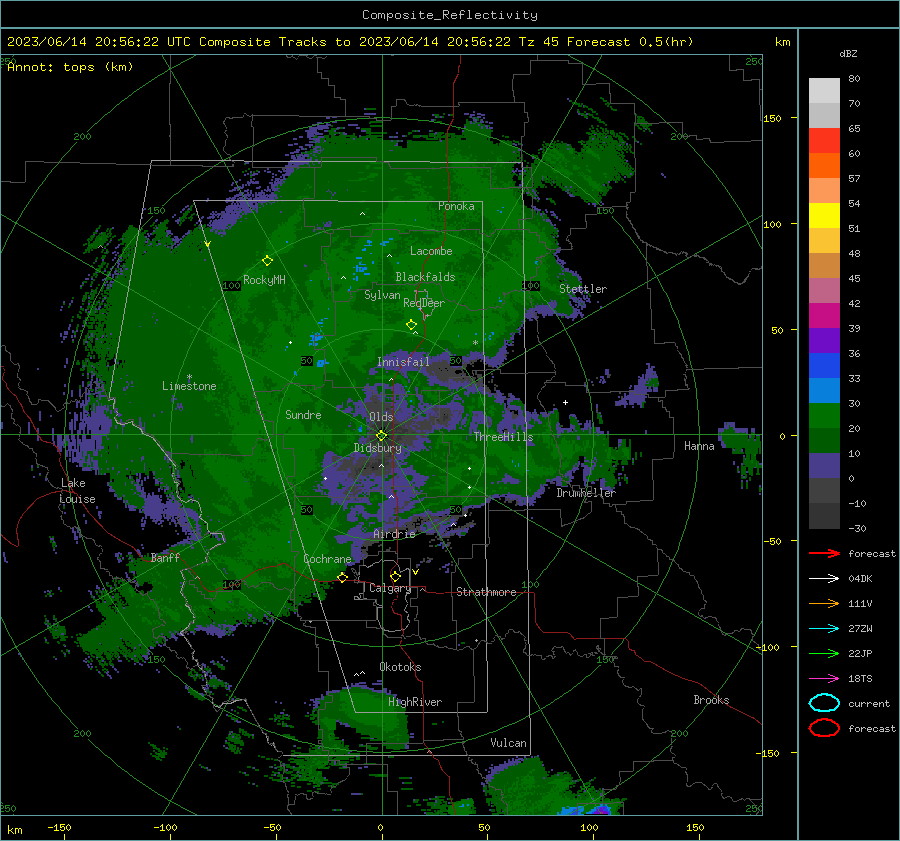Click the Okotoks city label

(400, 667)
